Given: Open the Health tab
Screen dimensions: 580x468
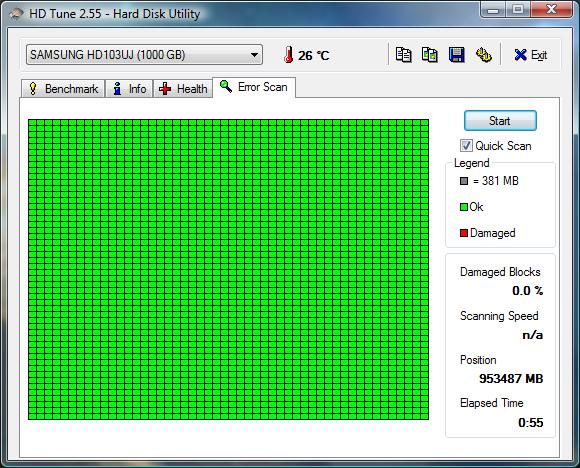Looking at the screenshot, I should coord(183,89).
